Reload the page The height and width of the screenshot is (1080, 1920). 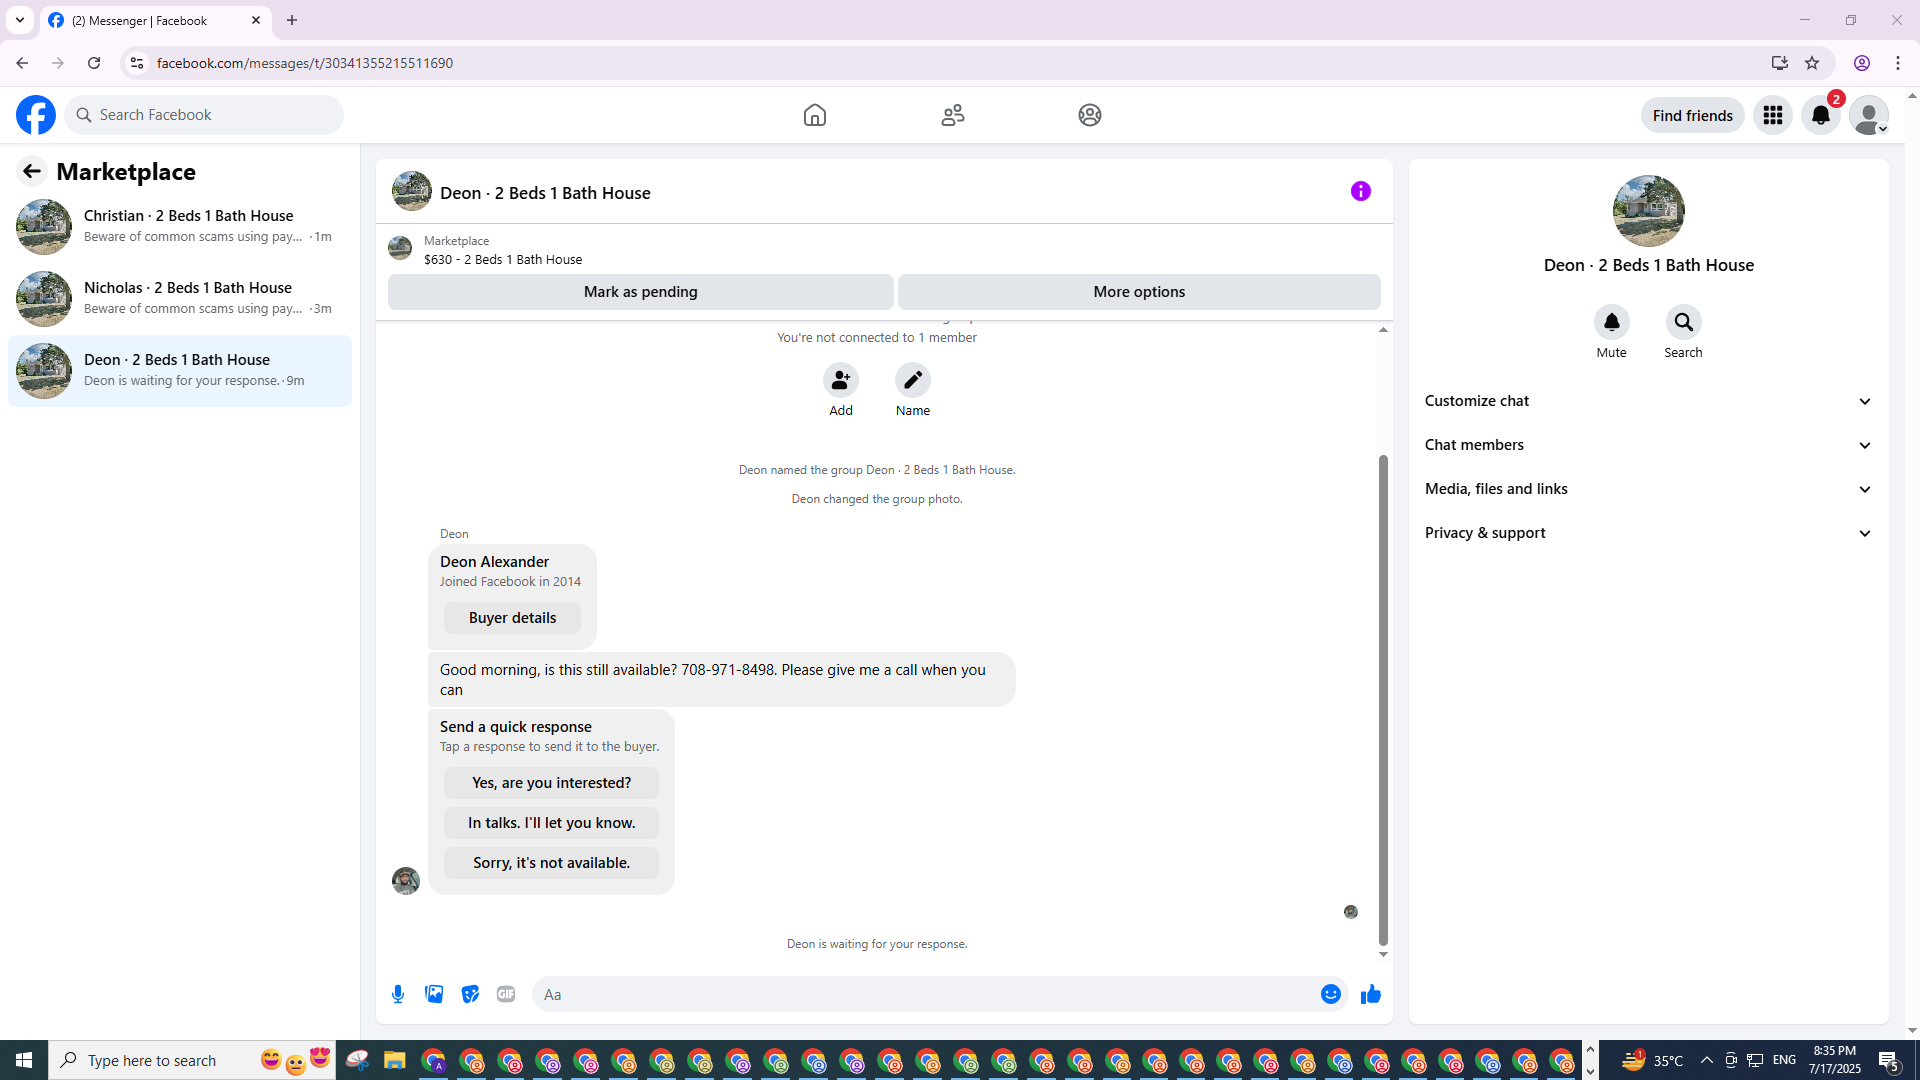point(94,63)
